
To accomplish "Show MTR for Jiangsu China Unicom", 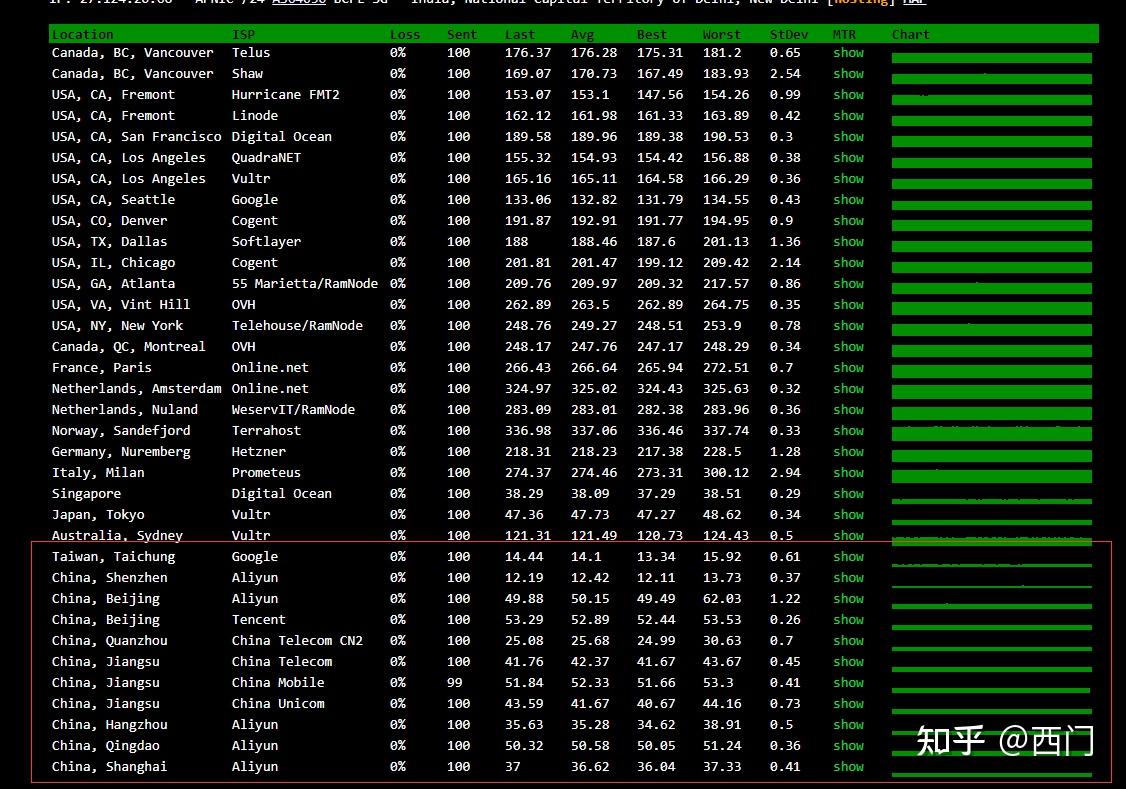I will point(848,704).
